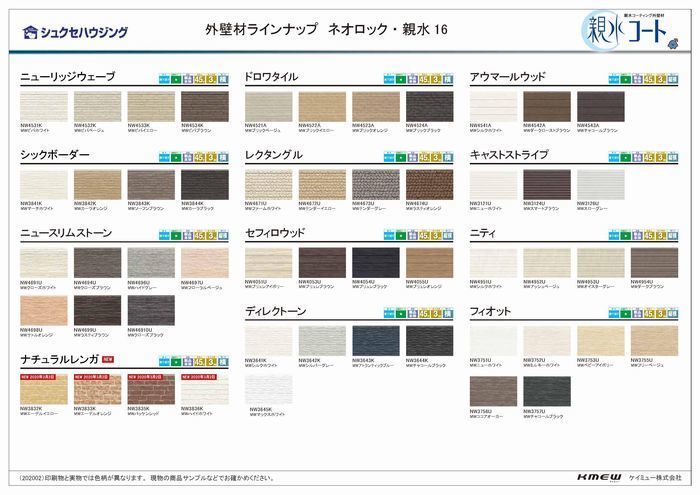Click the 45 badge in フィオット header
700x495 pixels.
[x=649, y=313]
